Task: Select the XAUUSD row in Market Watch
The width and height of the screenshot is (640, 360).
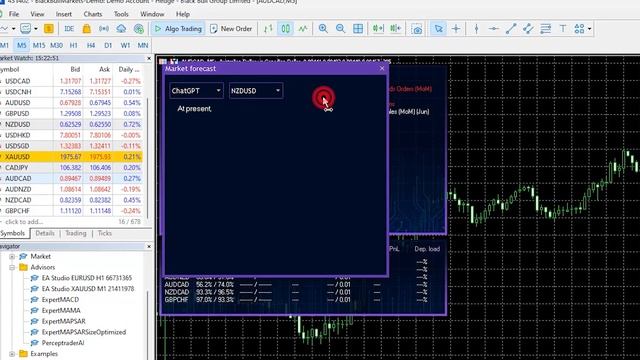Action: coord(71,157)
